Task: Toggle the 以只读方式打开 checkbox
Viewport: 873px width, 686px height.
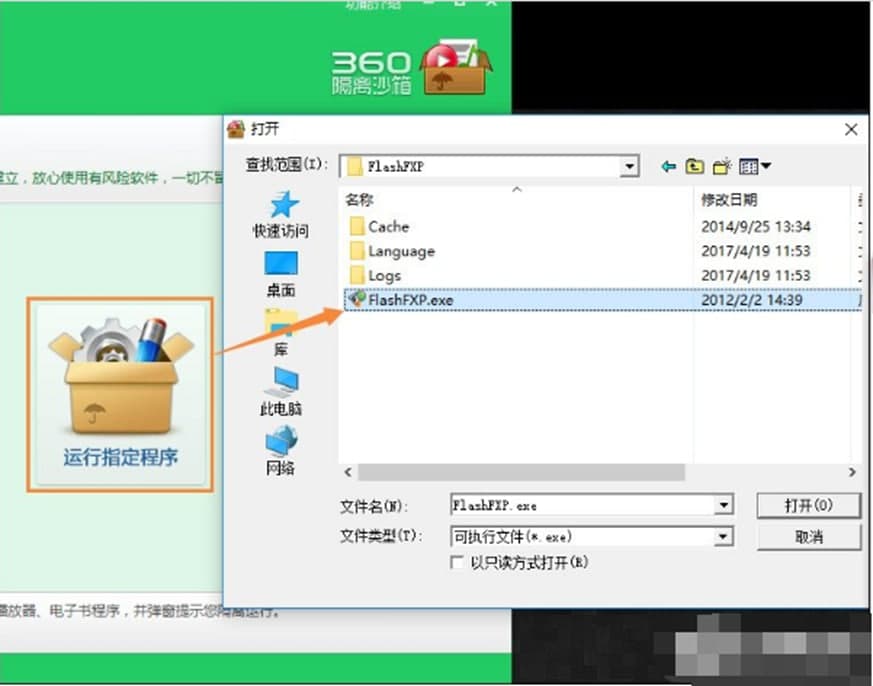Action: point(457,562)
